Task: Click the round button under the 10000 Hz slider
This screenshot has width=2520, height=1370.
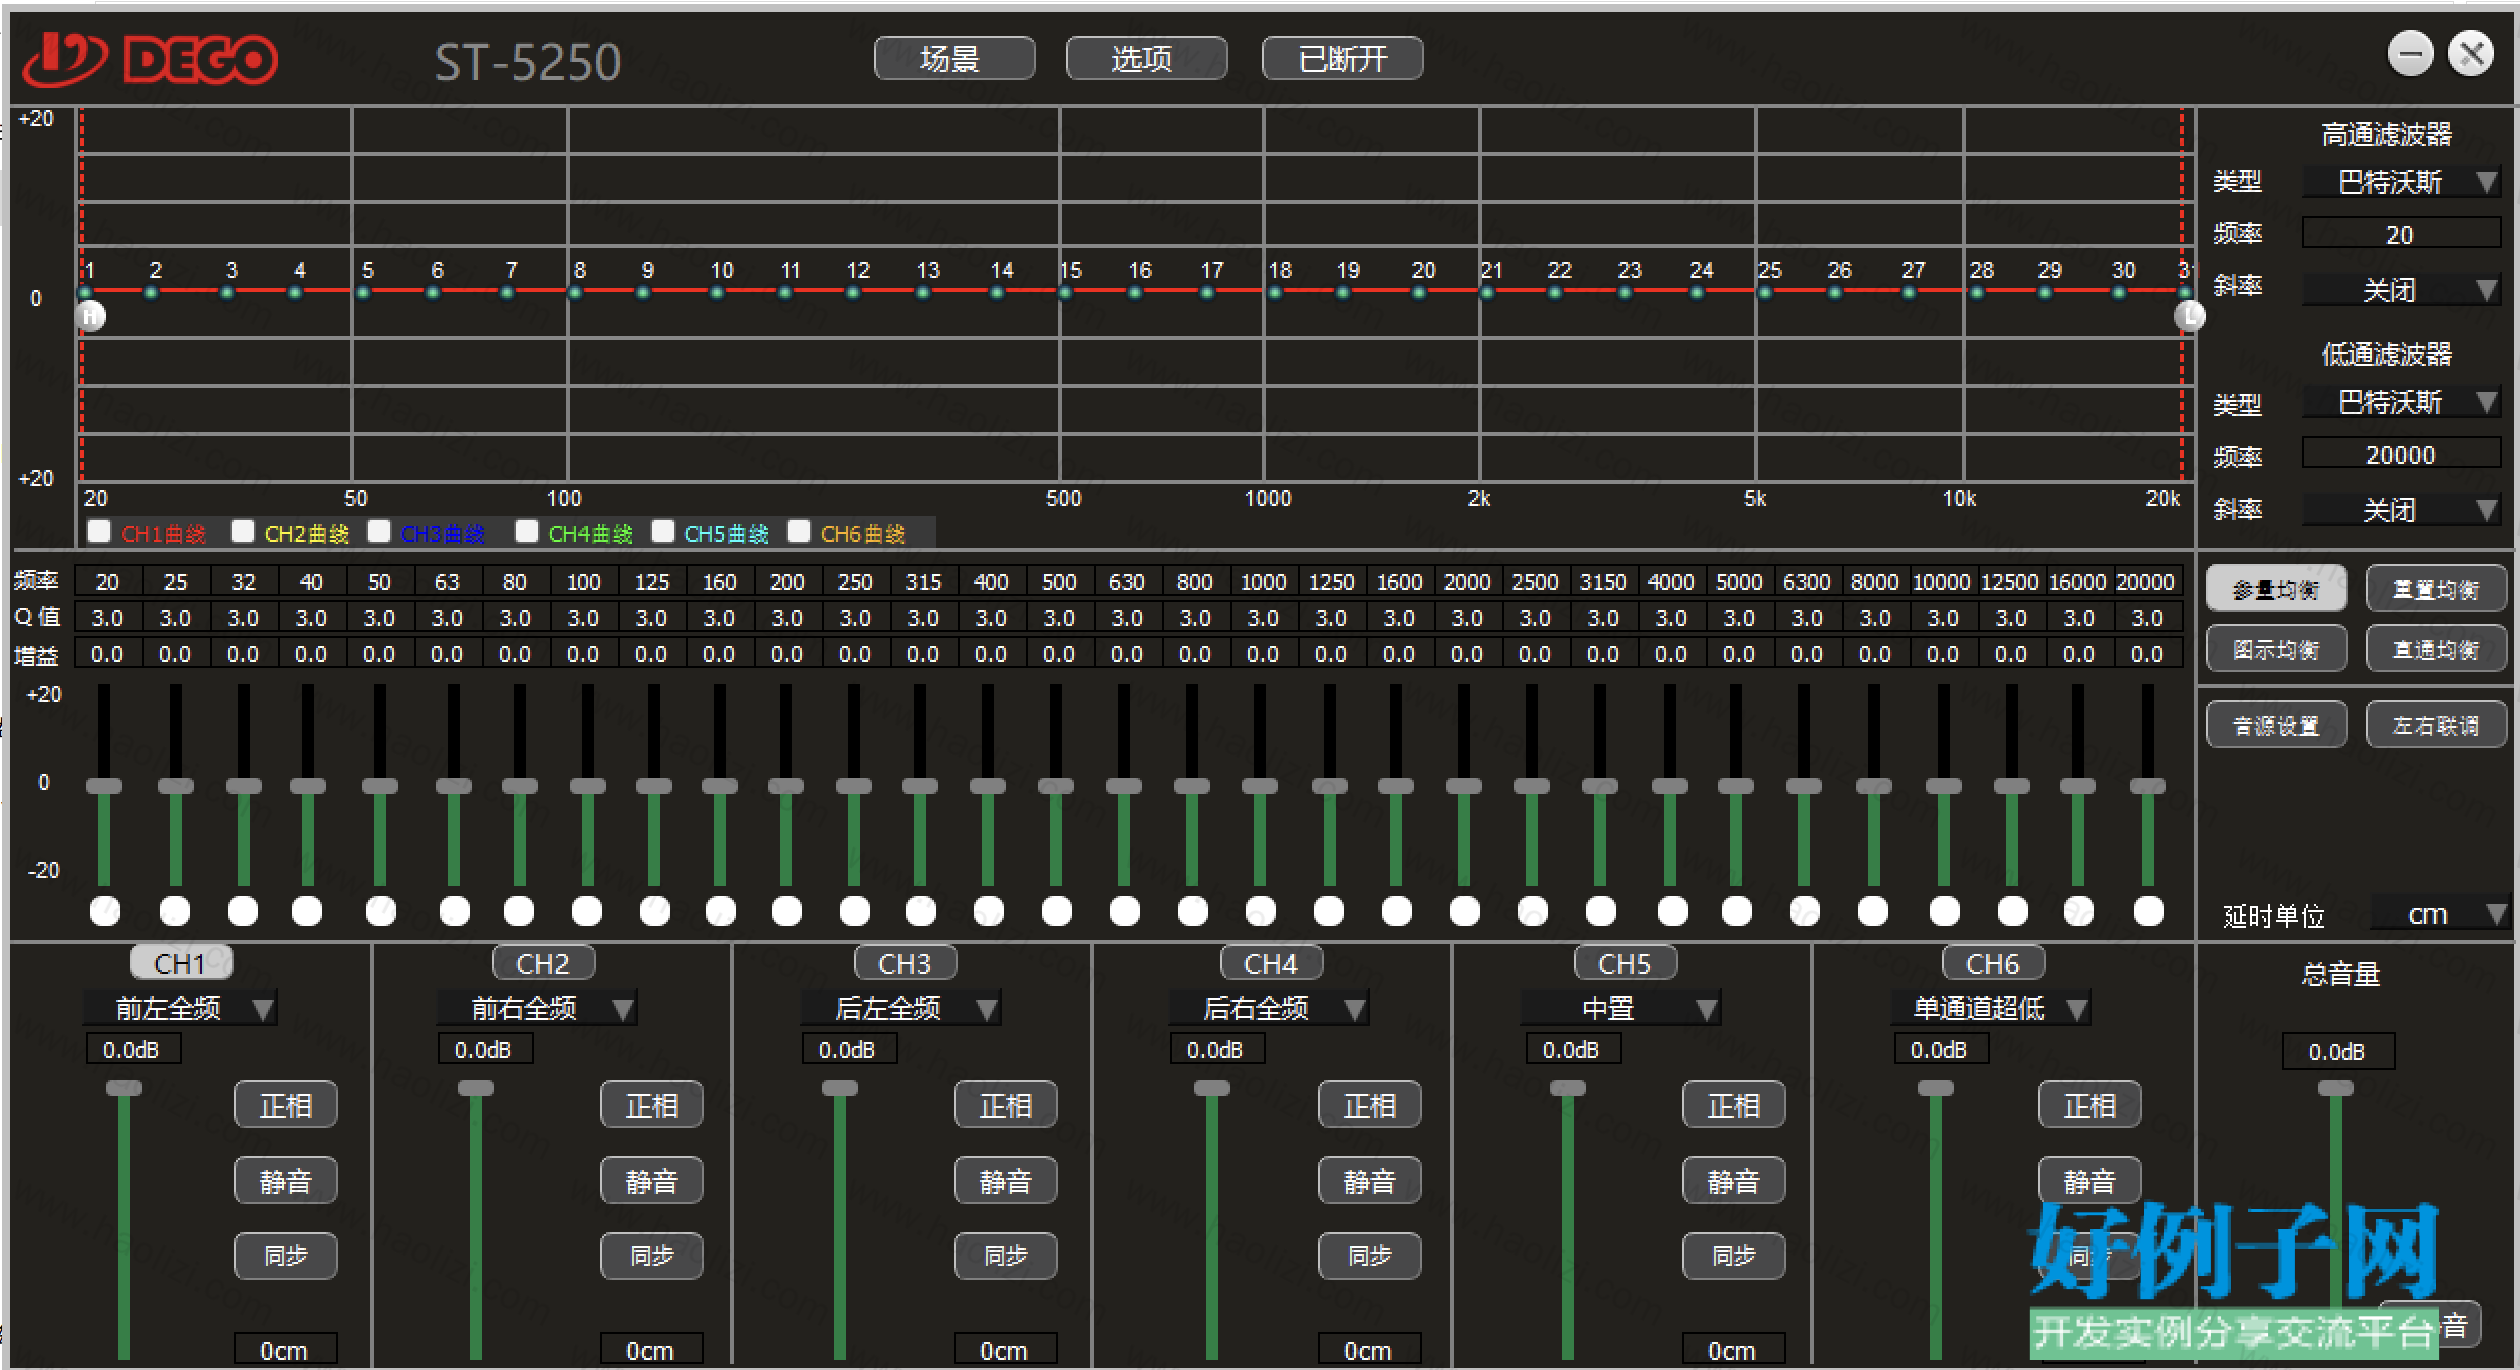Action: [1945, 911]
